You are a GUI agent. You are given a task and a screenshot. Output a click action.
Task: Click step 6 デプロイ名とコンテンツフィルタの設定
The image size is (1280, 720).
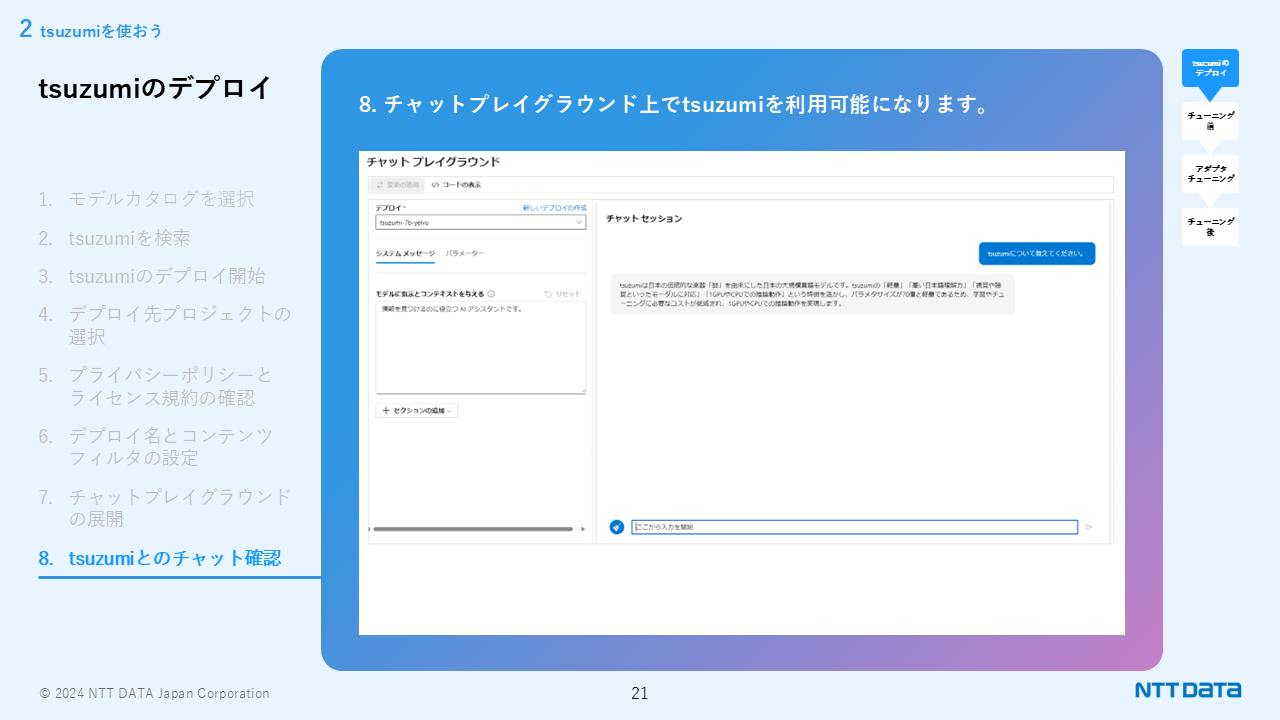click(156, 447)
